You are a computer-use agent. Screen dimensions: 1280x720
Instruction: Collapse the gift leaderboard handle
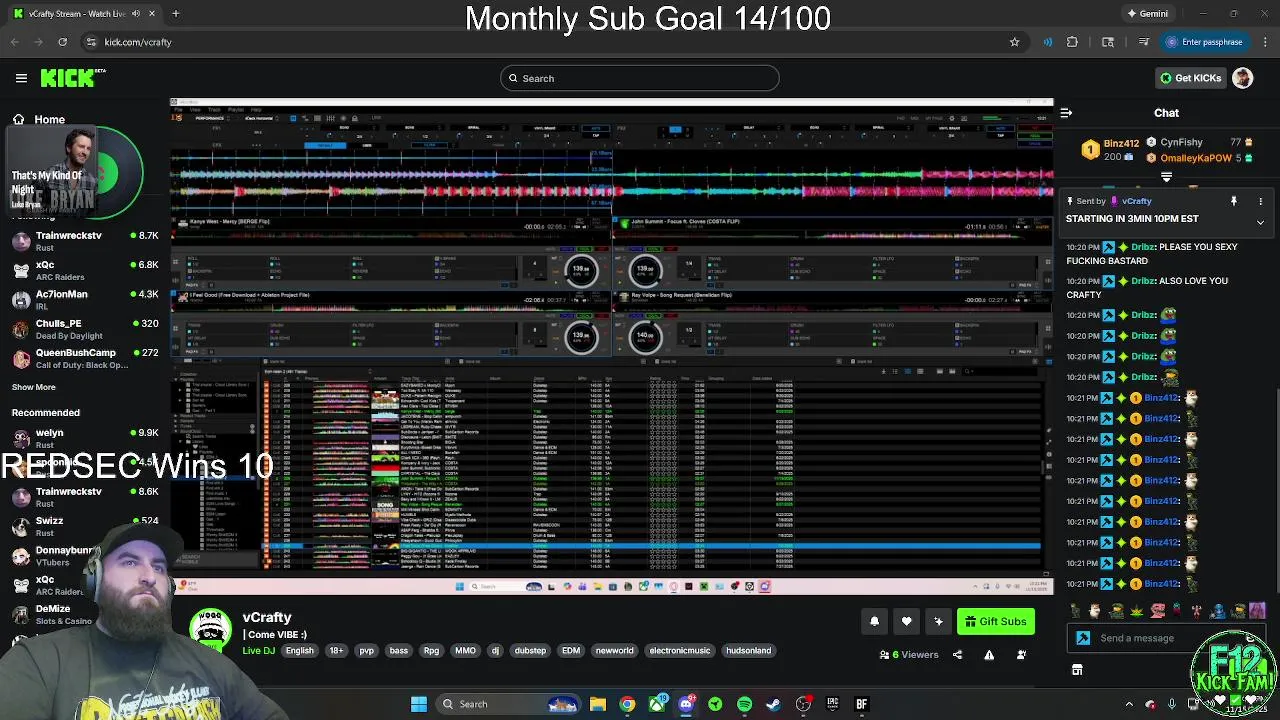point(1166,177)
